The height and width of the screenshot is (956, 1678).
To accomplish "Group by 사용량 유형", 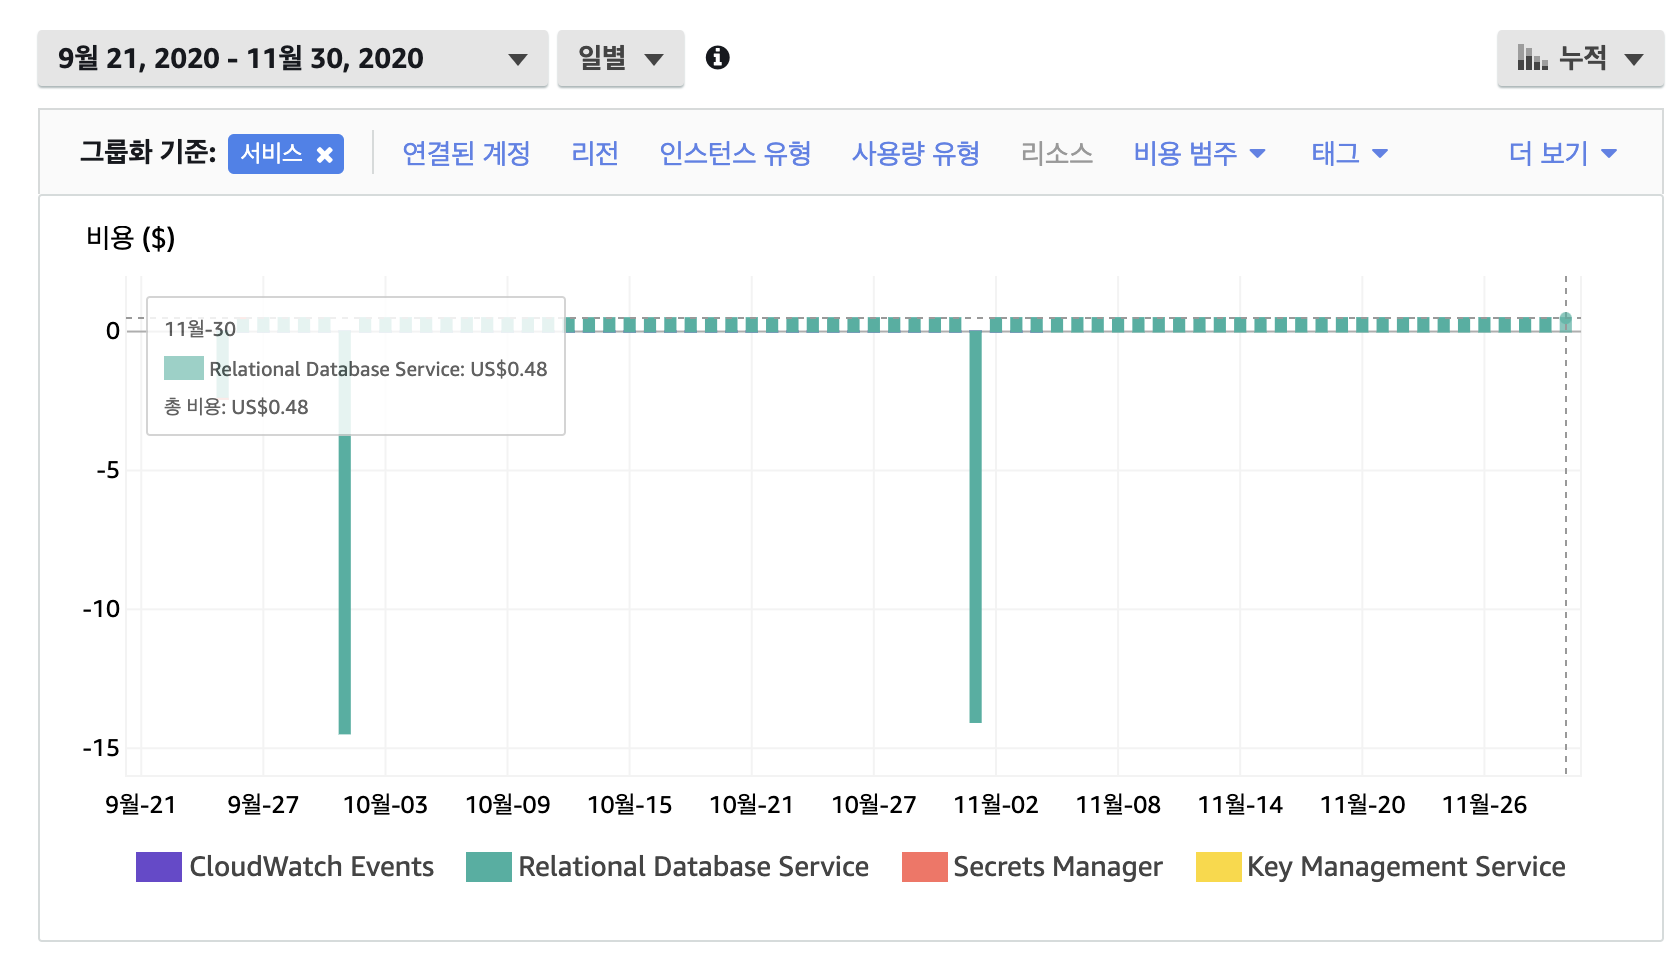I will point(916,154).
